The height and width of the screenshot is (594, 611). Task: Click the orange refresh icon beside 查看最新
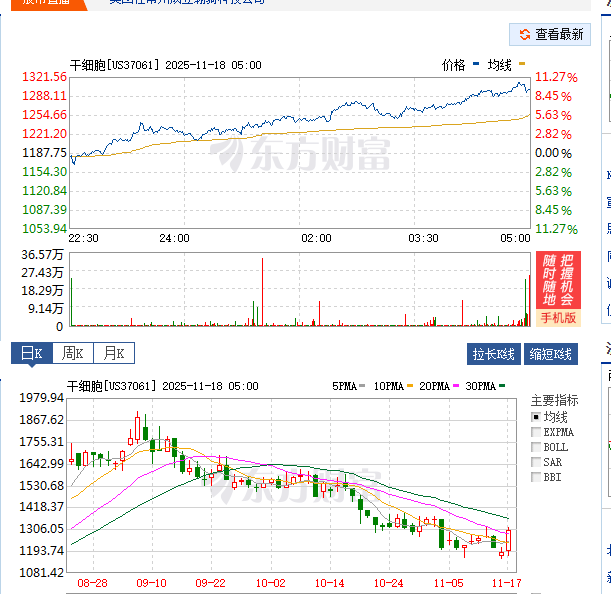tap(525, 34)
